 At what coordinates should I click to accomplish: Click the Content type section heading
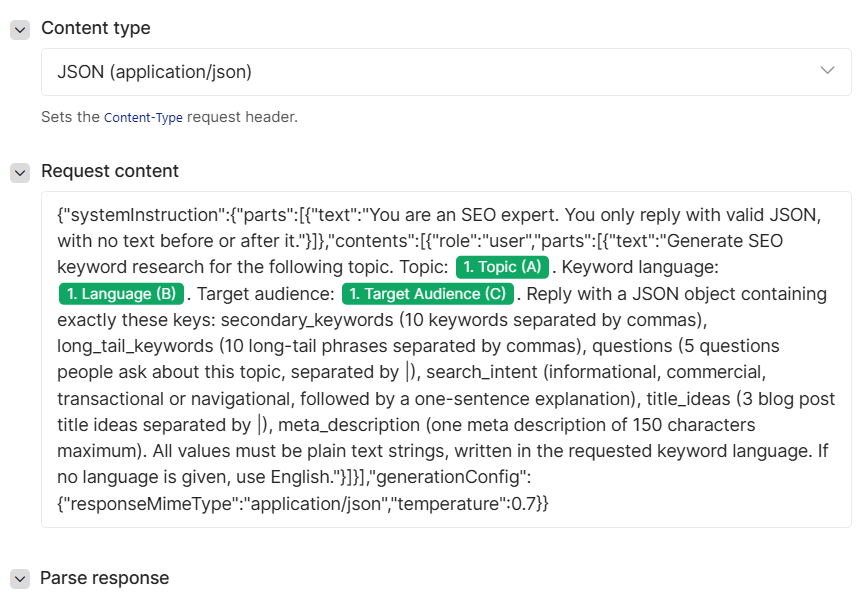tap(96, 28)
